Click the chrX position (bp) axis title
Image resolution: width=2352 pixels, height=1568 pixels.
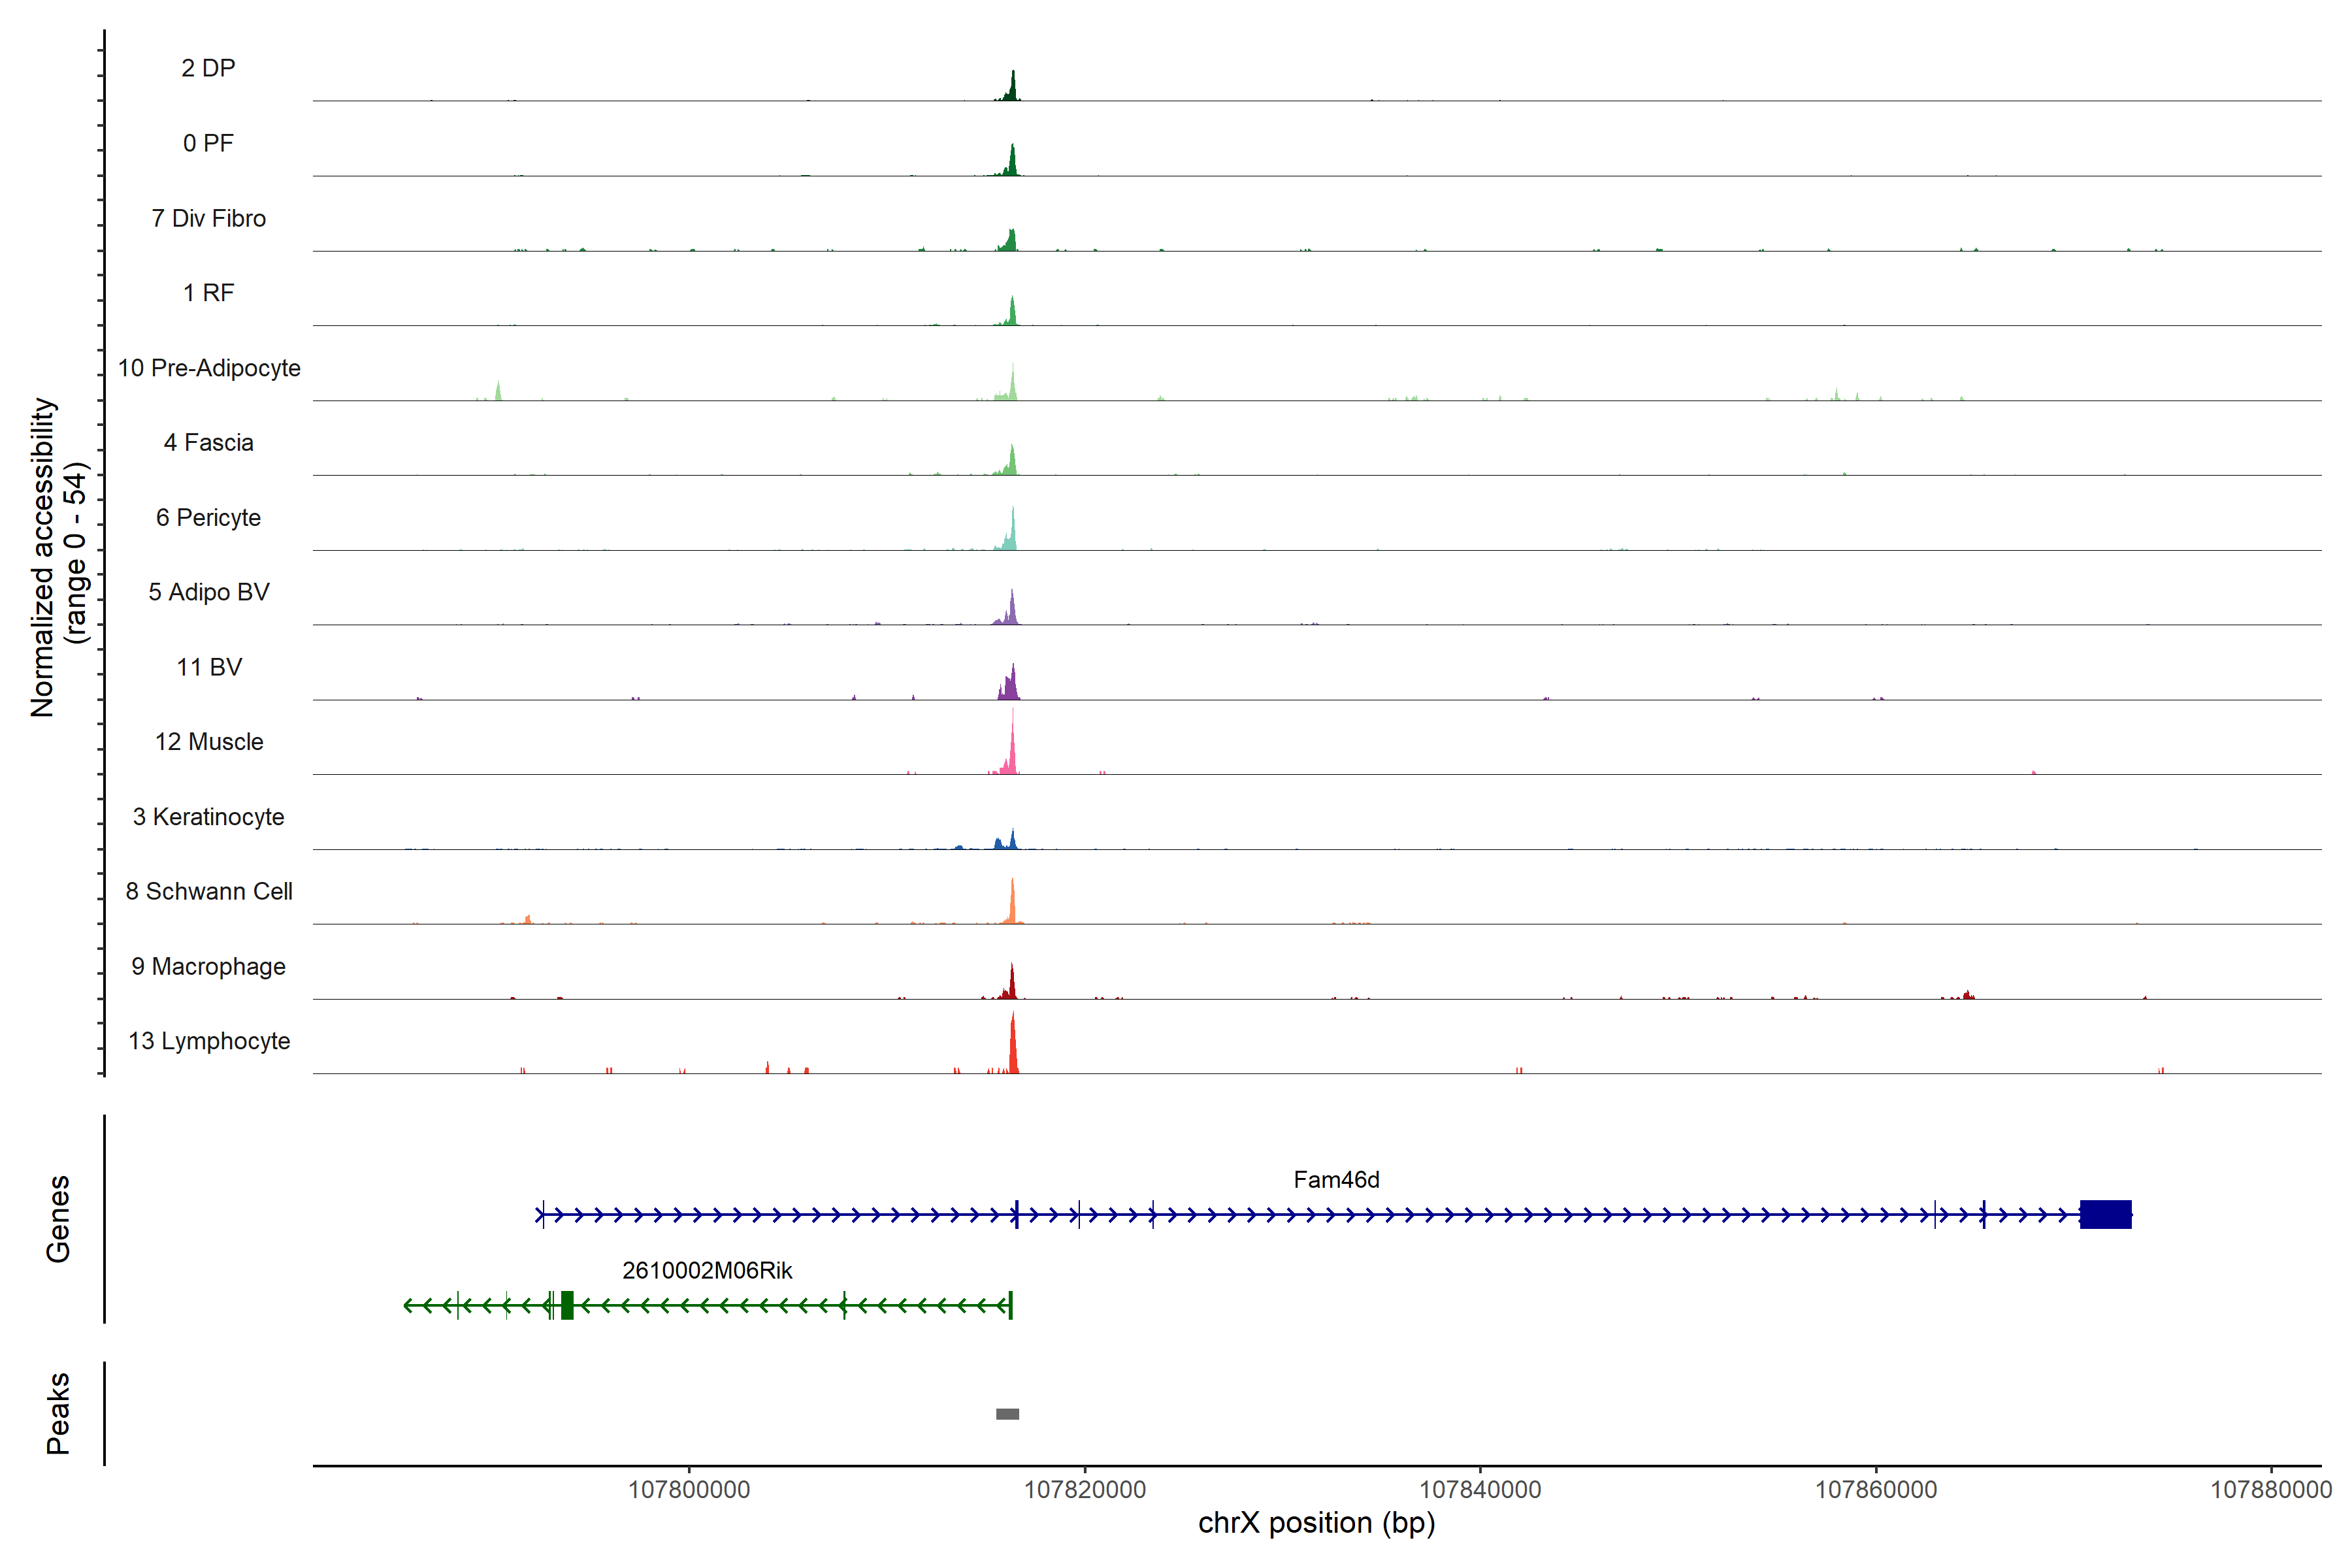tap(1316, 1524)
